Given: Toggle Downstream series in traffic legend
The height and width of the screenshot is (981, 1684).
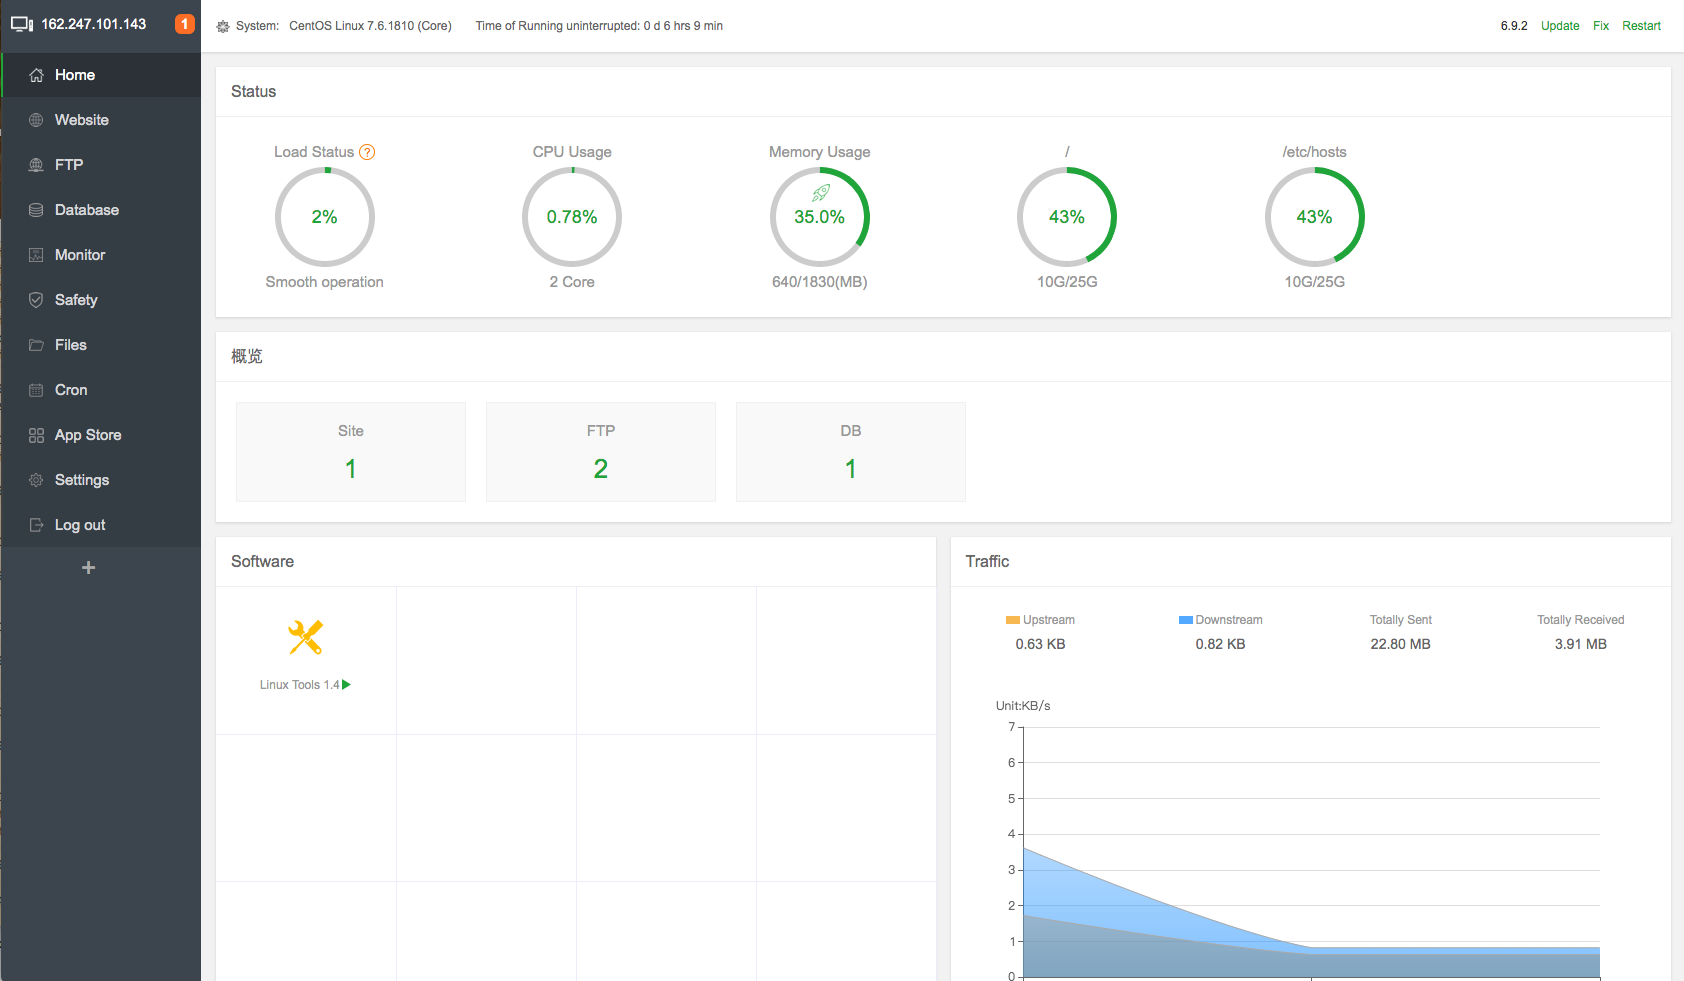Looking at the screenshot, I should tap(1220, 620).
